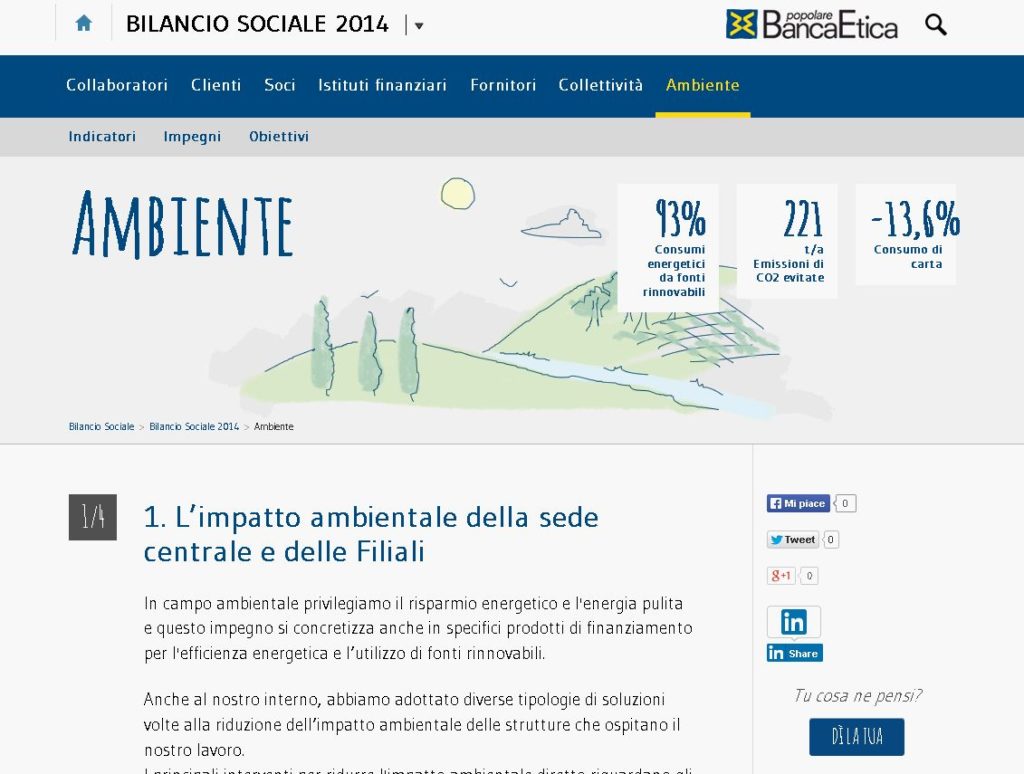This screenshot has height=774, width=1024.
Task: Open the Collaboratori section
Action: 117,85
